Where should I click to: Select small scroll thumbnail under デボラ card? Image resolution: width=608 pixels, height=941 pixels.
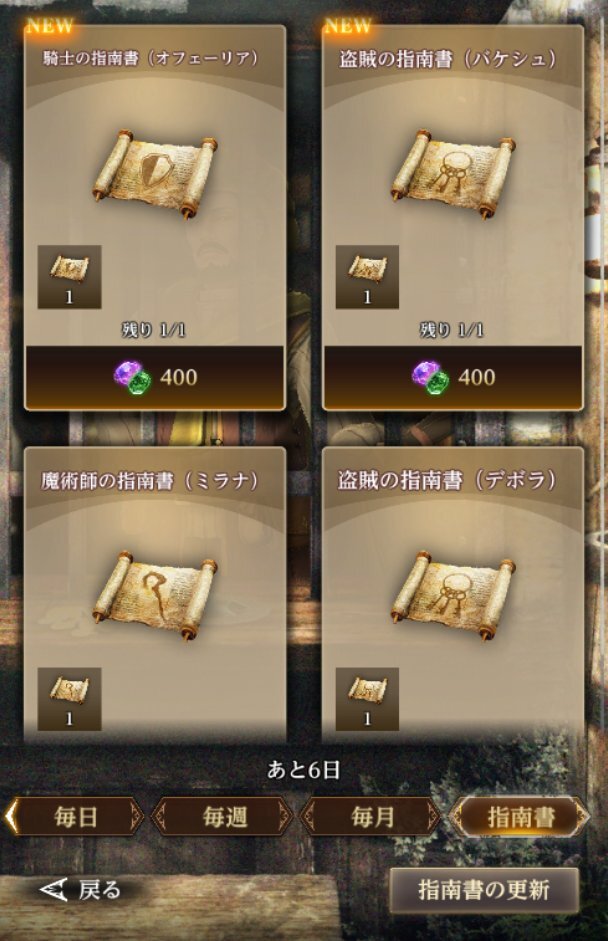click(367, 699)
